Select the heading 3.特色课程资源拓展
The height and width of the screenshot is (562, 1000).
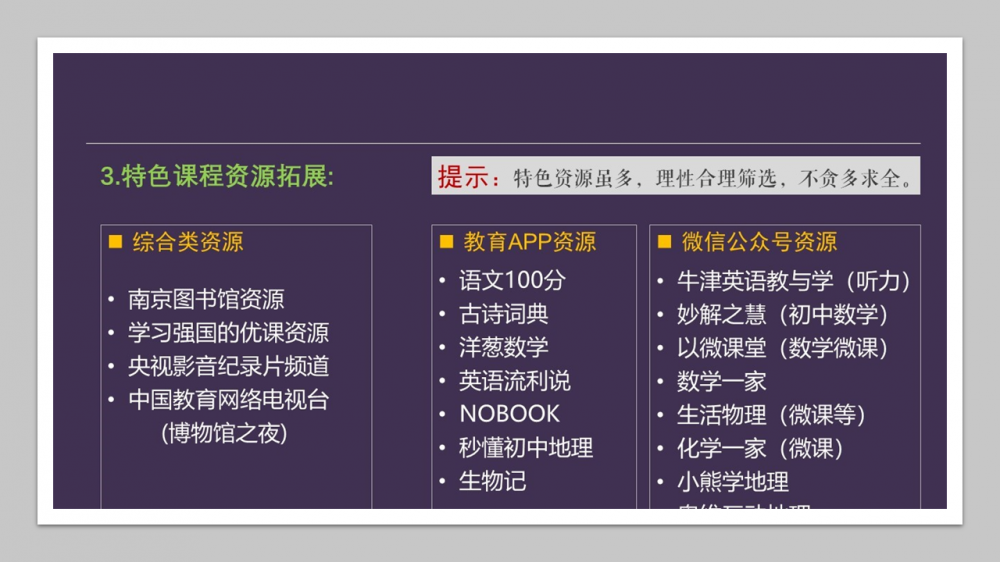[217, 177]
